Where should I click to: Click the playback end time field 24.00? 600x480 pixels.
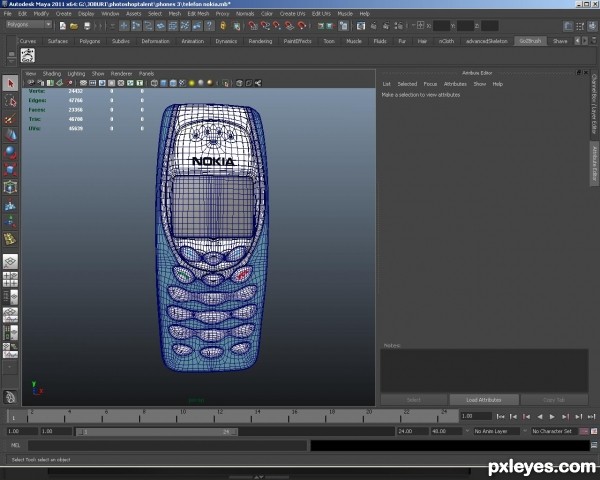tap(412, 431)
